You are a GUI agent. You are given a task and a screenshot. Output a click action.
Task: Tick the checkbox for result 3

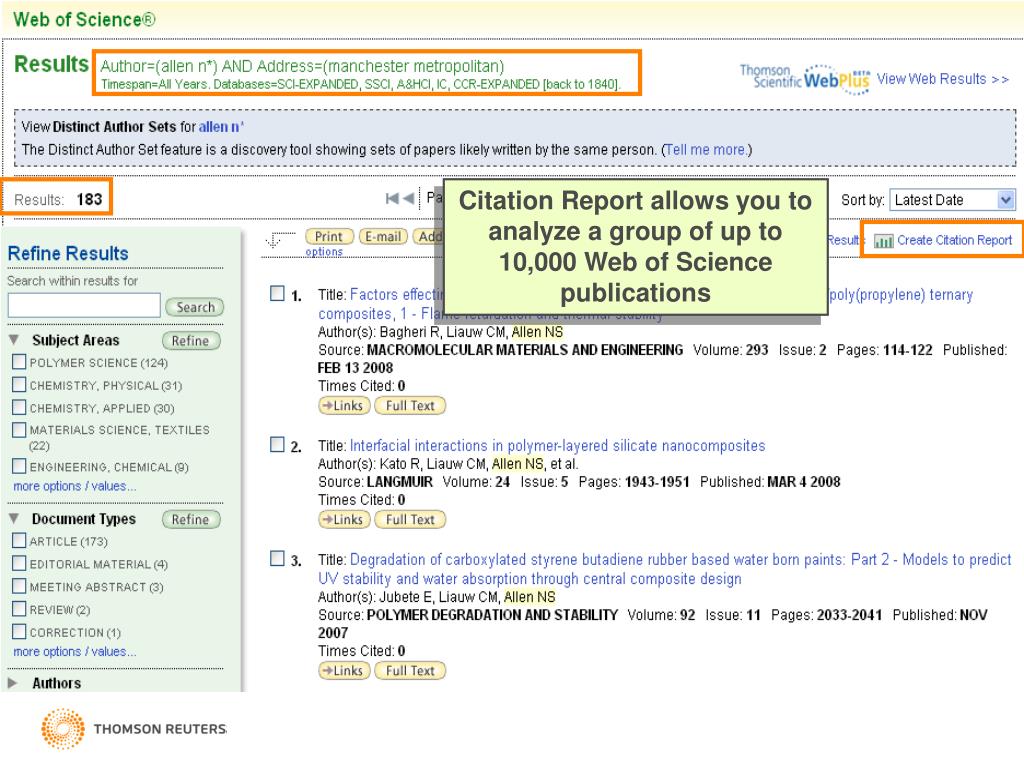coord(277,558)
